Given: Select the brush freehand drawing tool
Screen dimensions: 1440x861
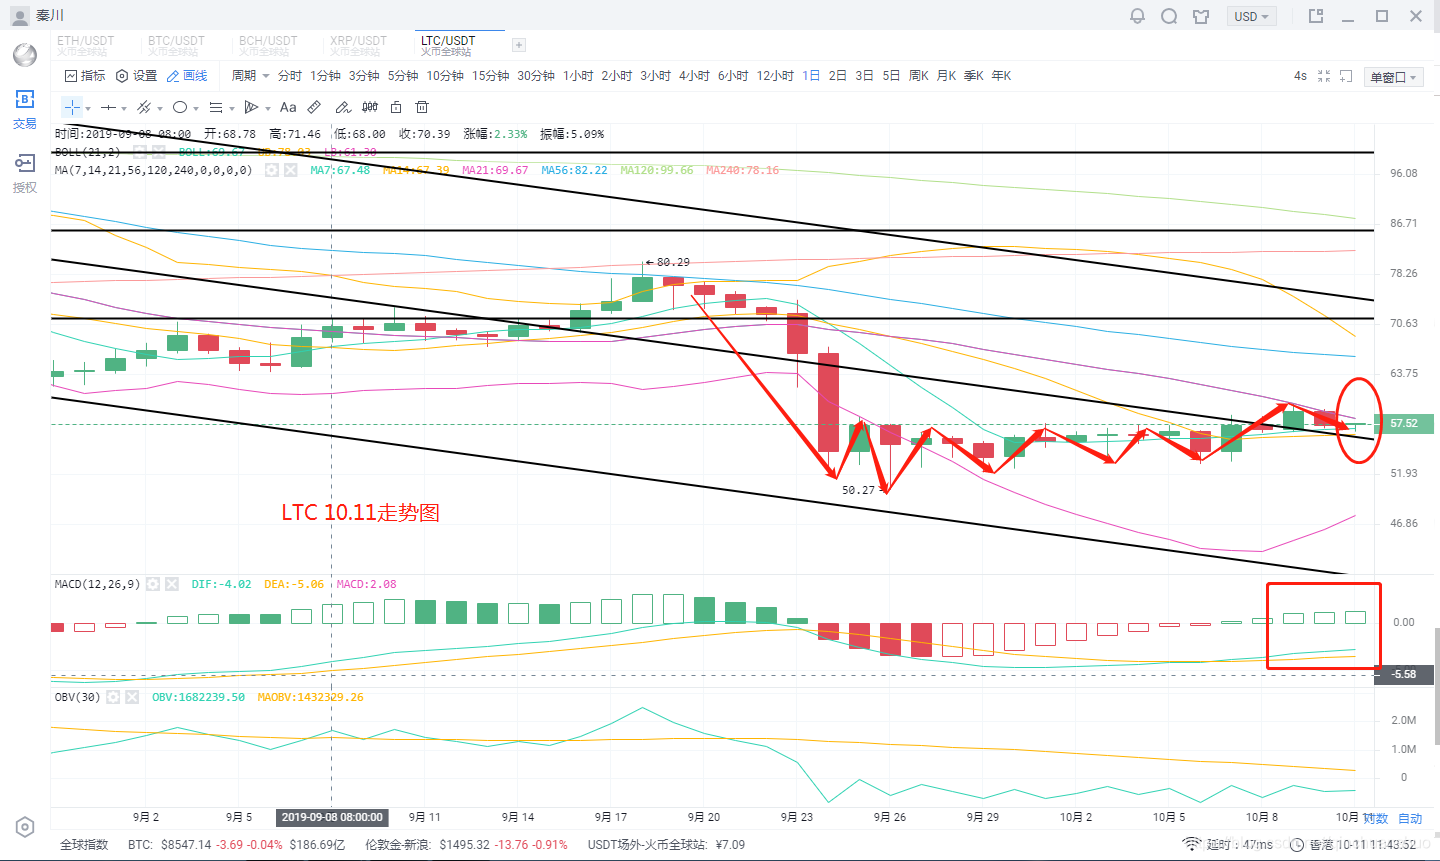Looking at the screenshot, I should [342, 107].
